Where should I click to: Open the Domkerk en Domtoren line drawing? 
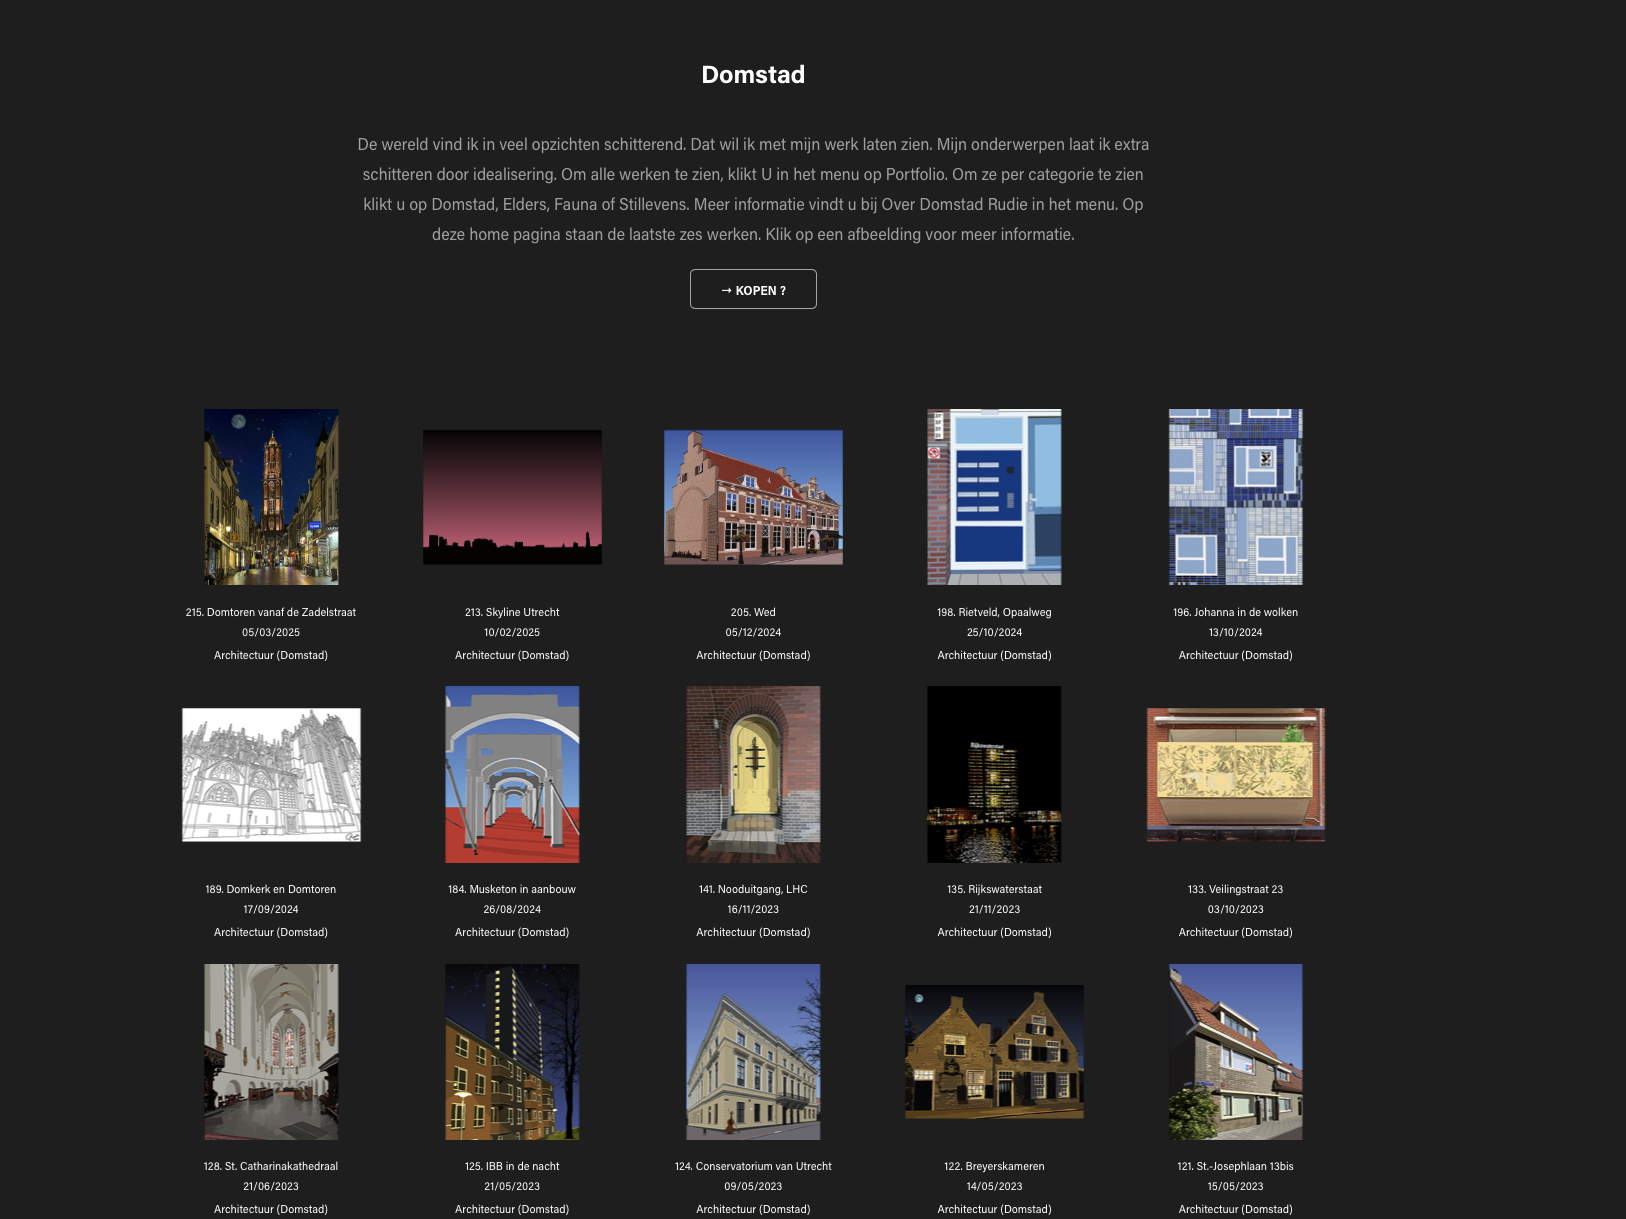coord(271,775)
